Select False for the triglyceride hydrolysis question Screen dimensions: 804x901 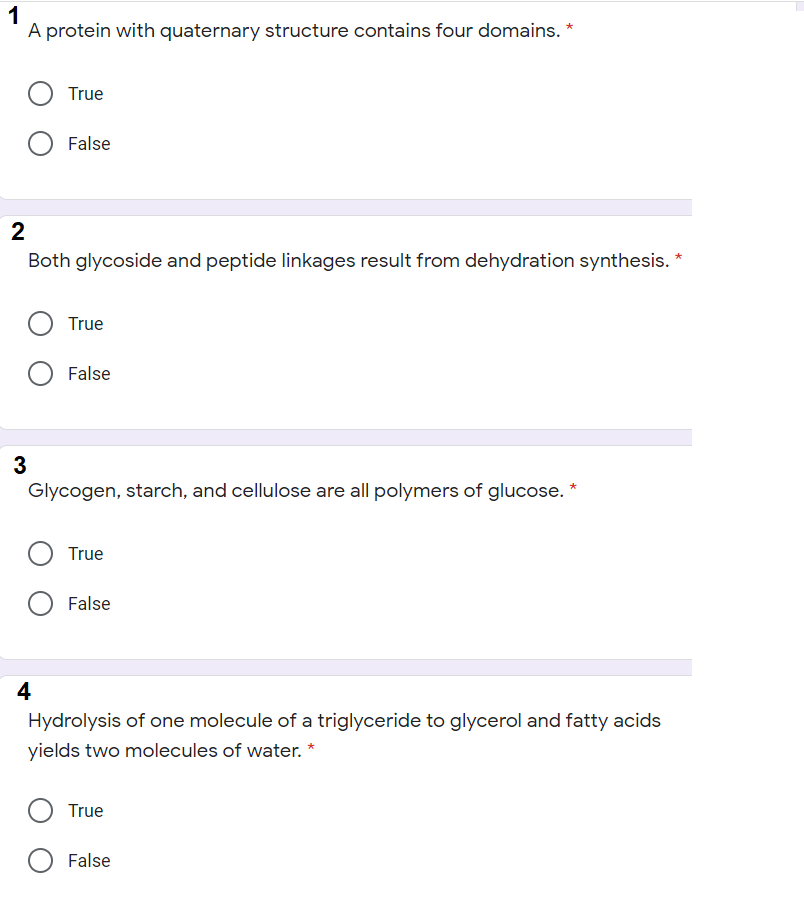point(40,860)
